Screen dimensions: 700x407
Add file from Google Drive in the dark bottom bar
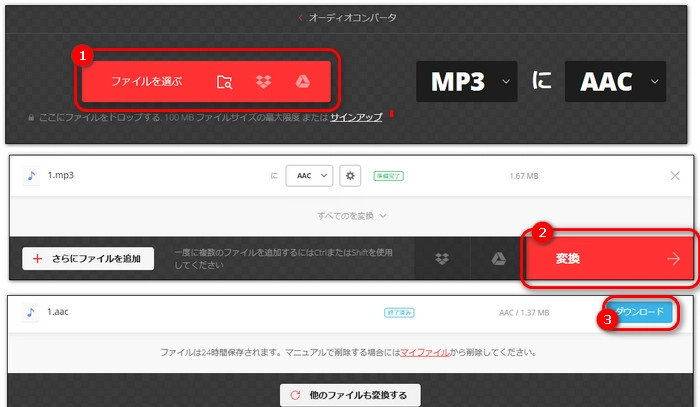[498, 258]
